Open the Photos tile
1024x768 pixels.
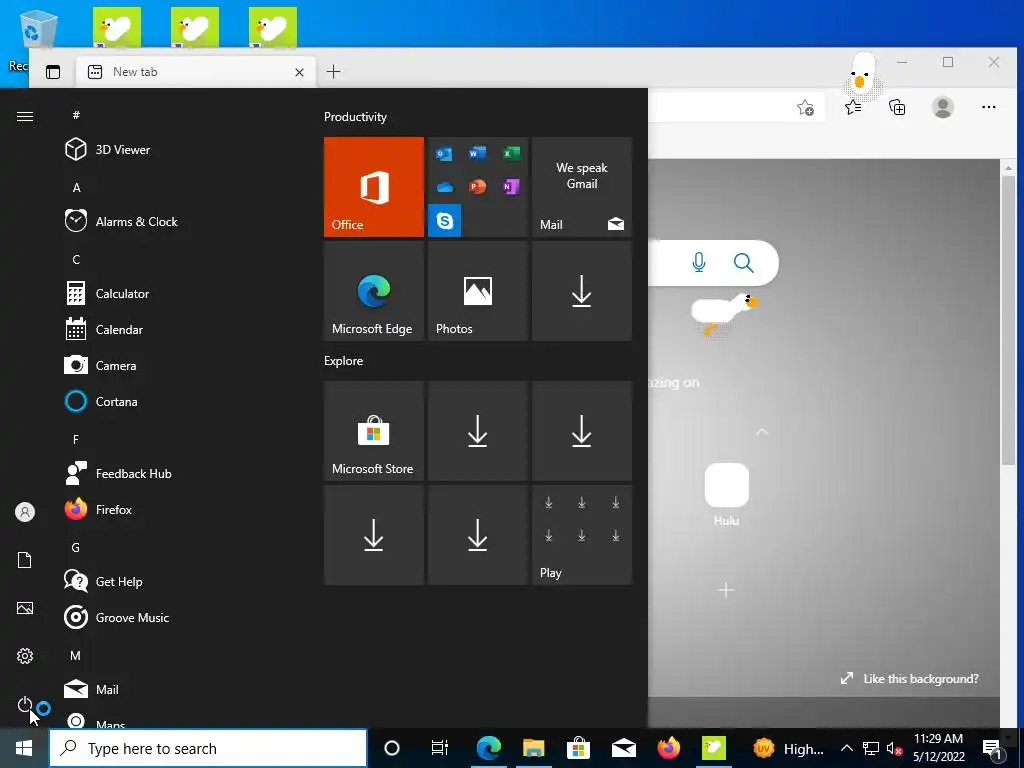(477, 291)
